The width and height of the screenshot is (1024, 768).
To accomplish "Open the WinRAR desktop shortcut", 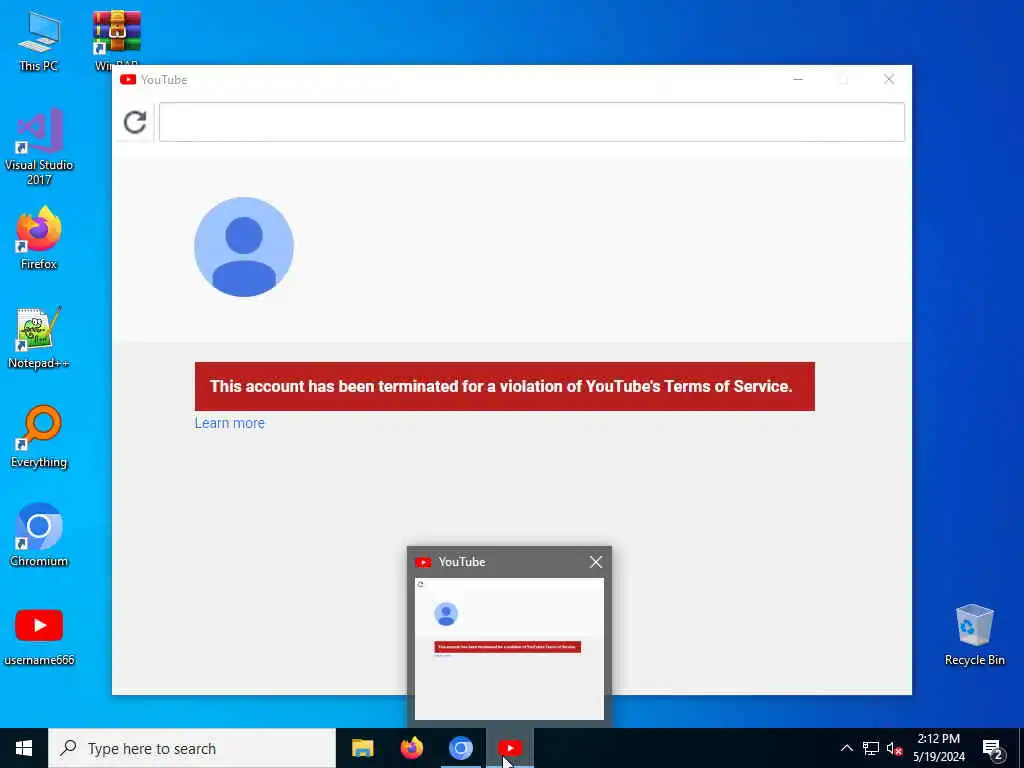I will coord(117,40).
